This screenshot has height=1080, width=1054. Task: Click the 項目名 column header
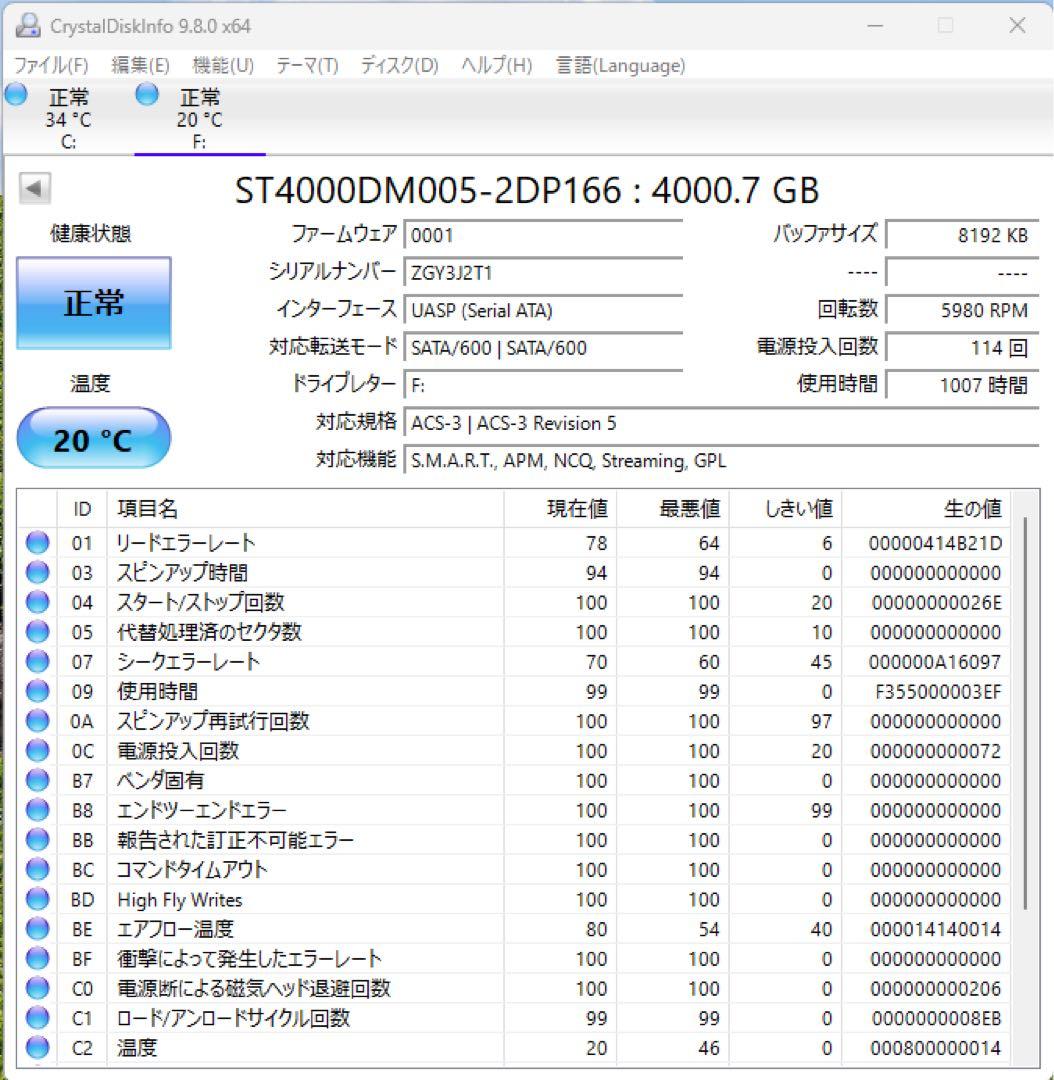point(305,509)
